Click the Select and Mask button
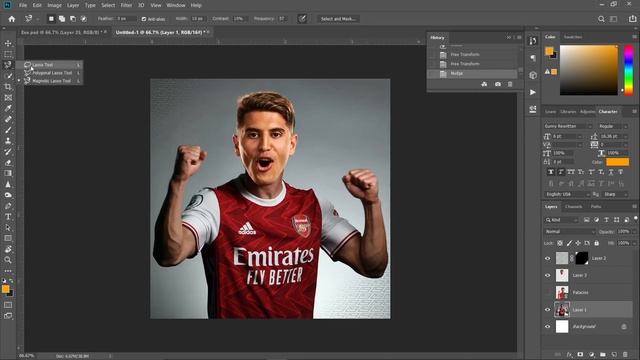640x360 pixels. point(338,19)
